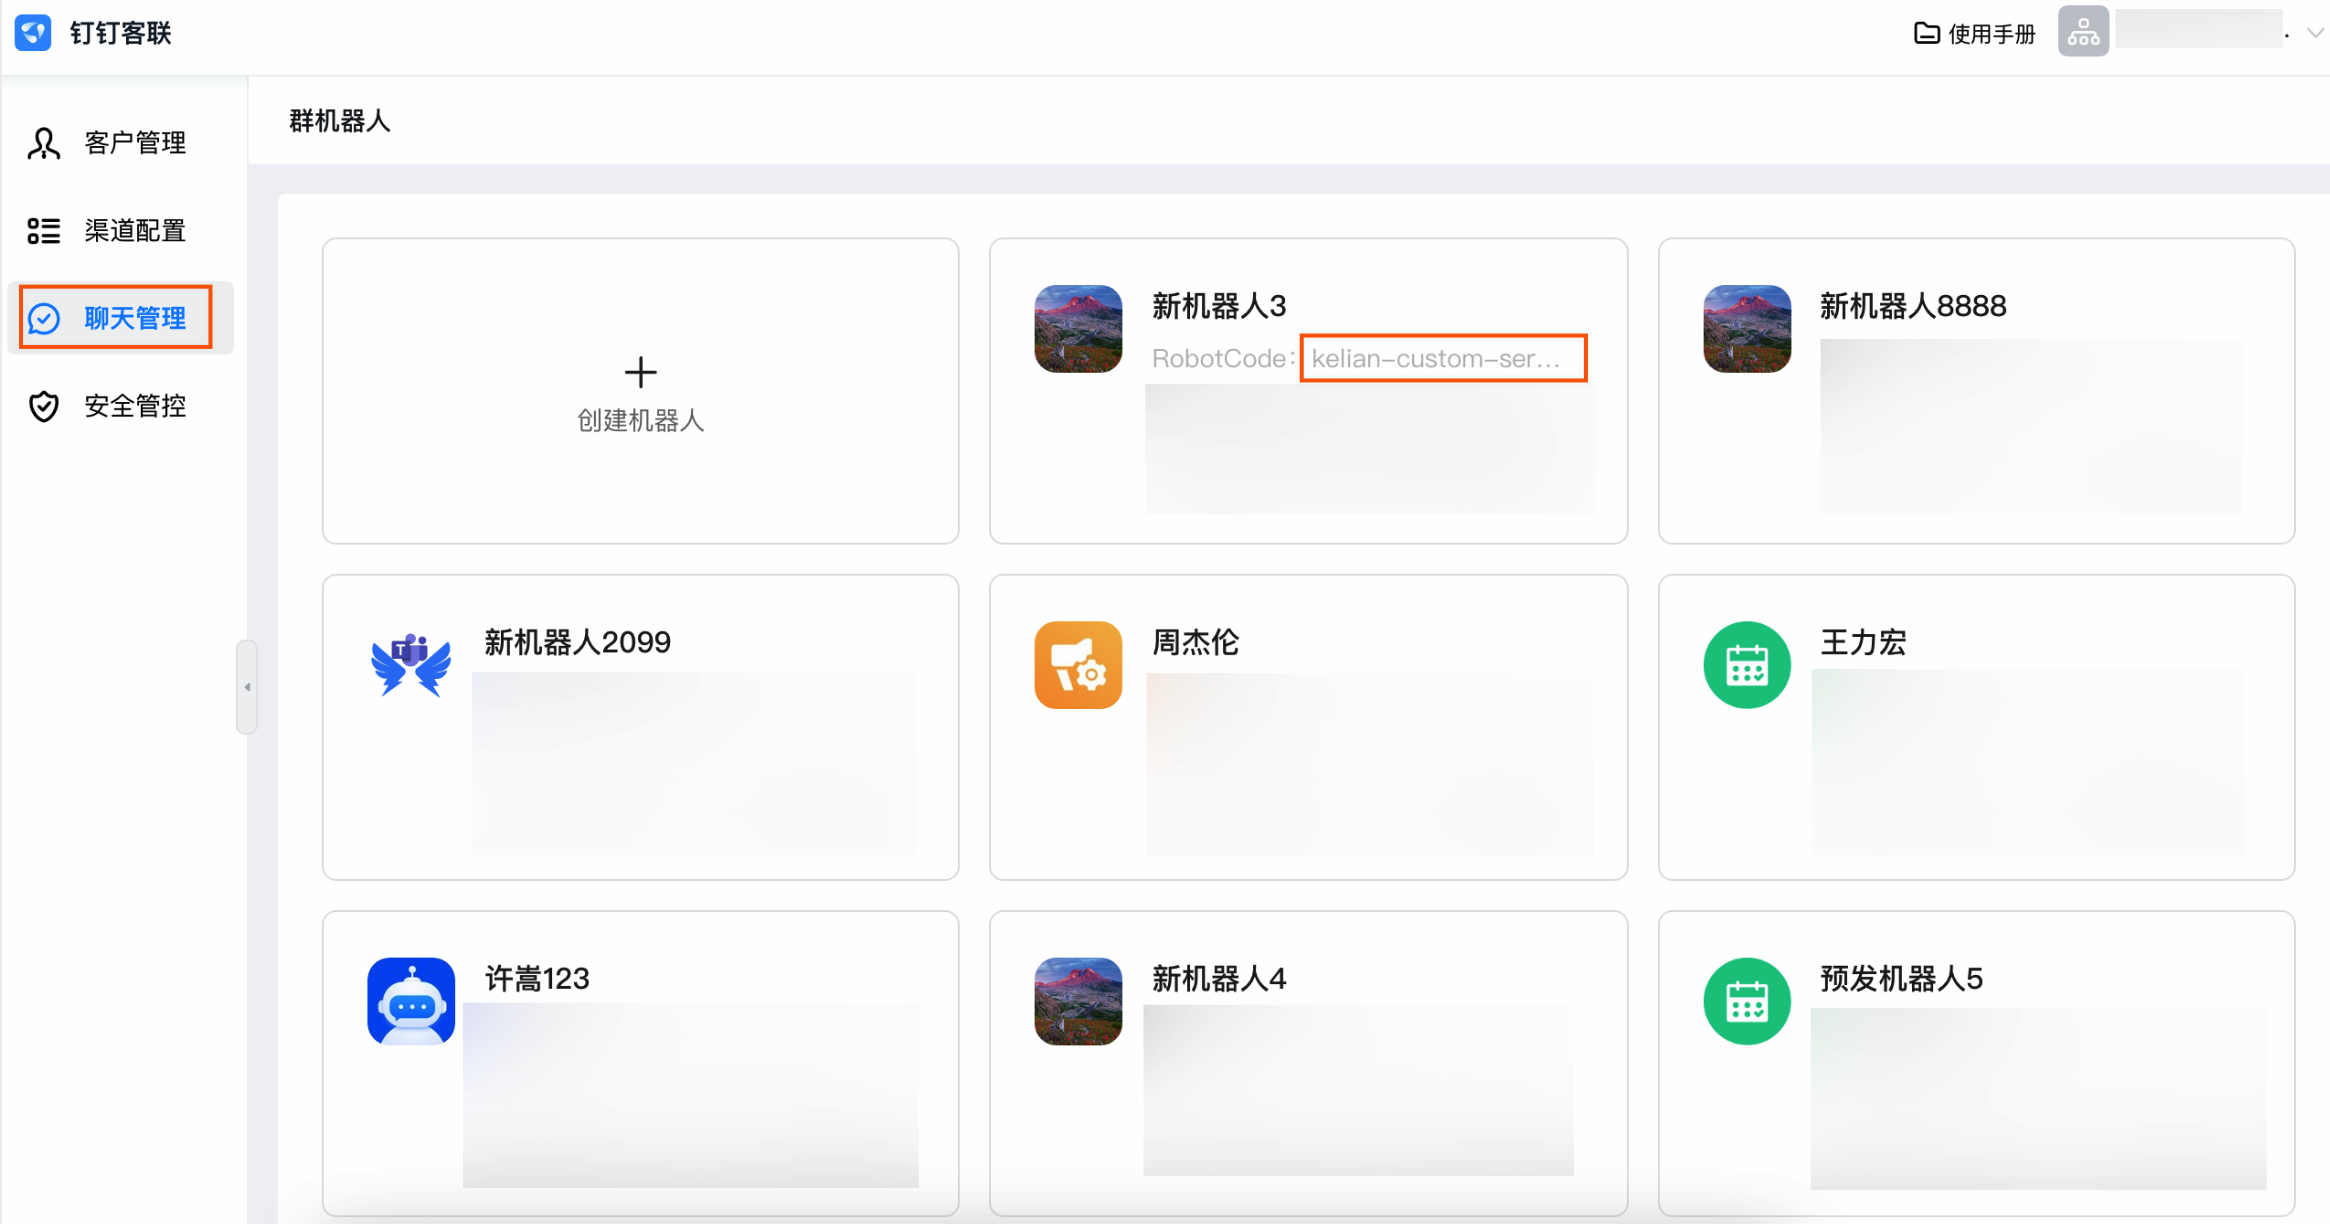Click the 创建机器人 label
The height and width of the screenshot is (1224, 2330).
[640, 421]
